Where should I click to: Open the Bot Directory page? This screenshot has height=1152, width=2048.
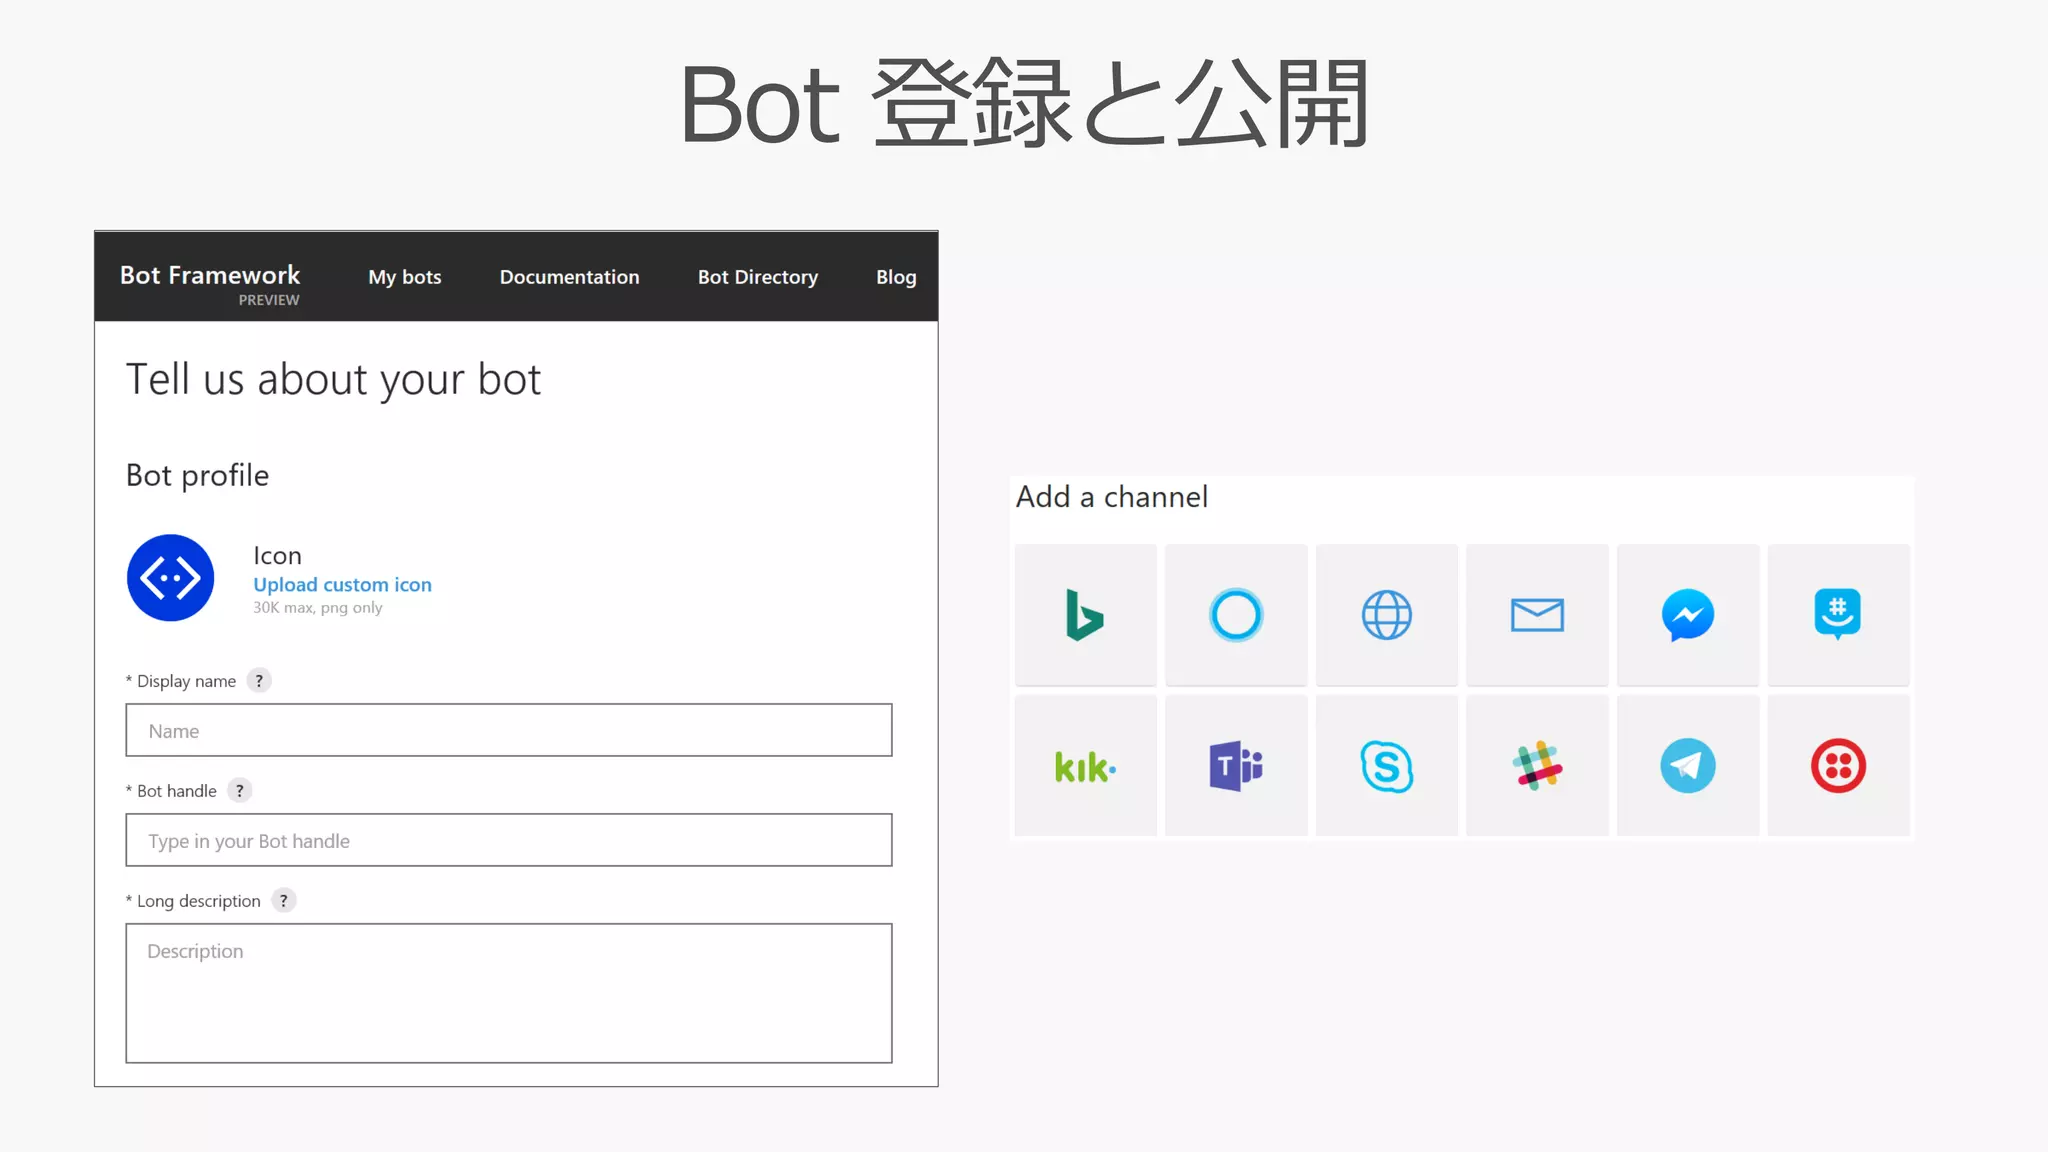pos(757,277)
